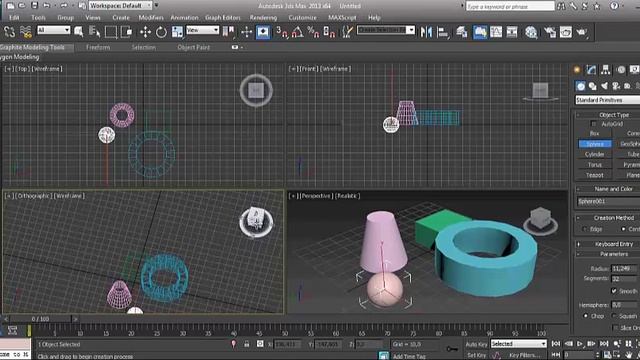Toggle the Set Key mode button
The width and height of the screenshot is (640, 360).
click(476, 355)
